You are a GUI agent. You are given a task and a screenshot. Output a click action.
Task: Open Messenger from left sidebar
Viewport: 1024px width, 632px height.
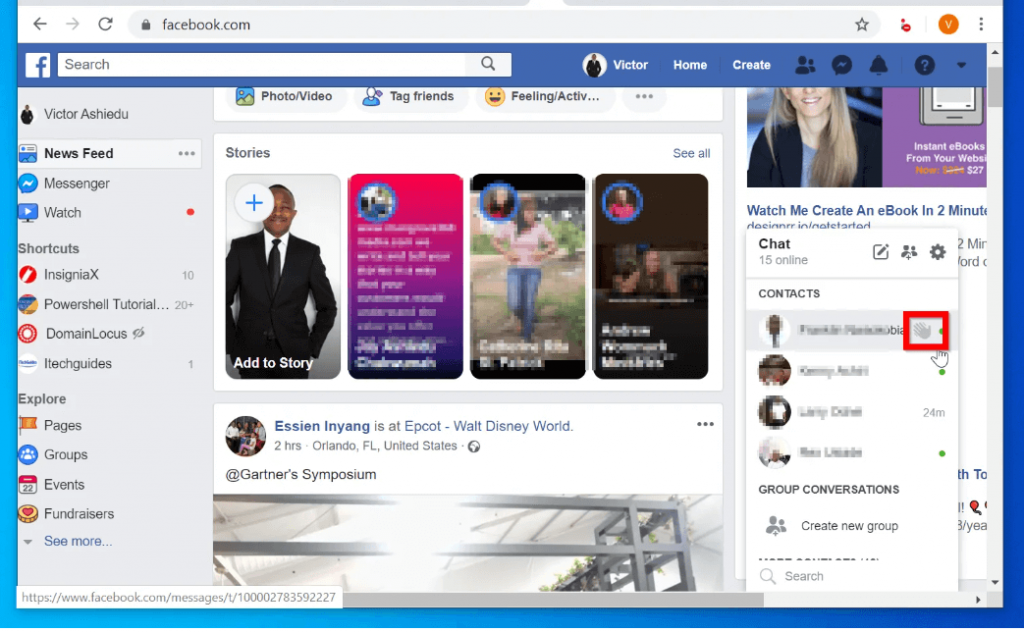tap(76, 183)
